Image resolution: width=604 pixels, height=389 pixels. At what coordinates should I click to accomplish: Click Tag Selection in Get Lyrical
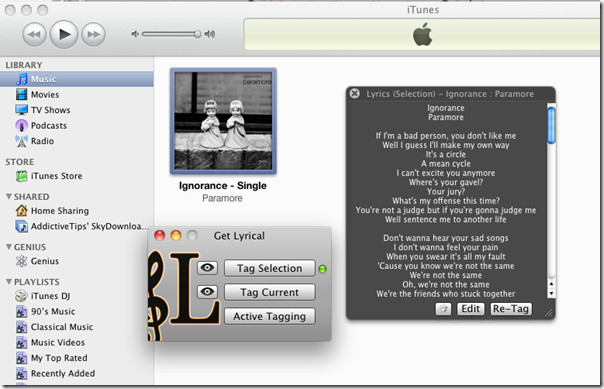click(x=270, y=268)
